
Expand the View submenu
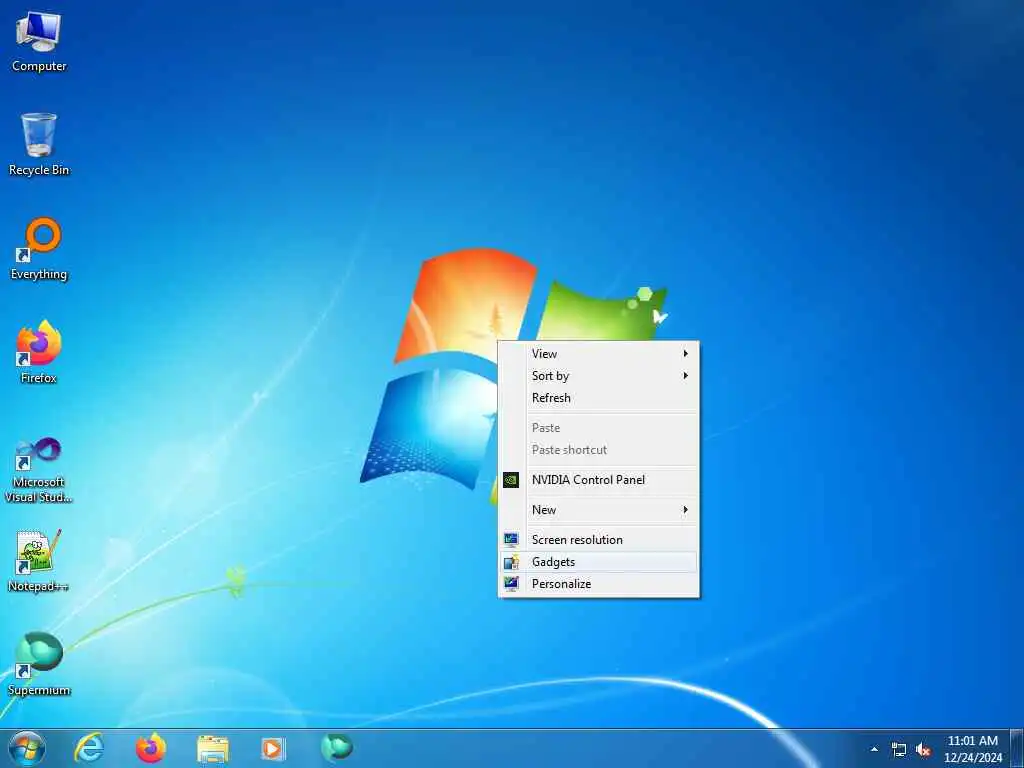599,354
